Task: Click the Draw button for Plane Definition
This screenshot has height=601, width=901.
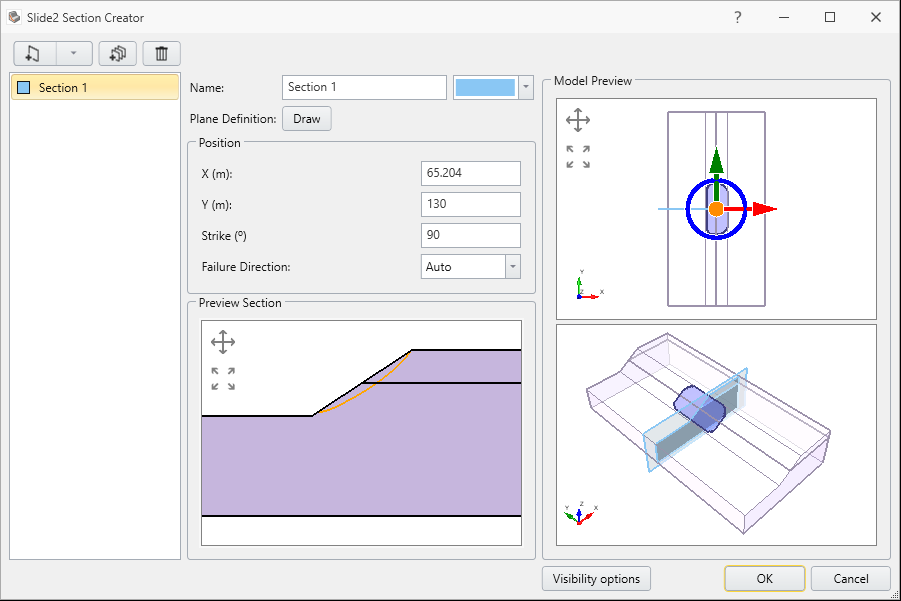Action: pos(306,118)
